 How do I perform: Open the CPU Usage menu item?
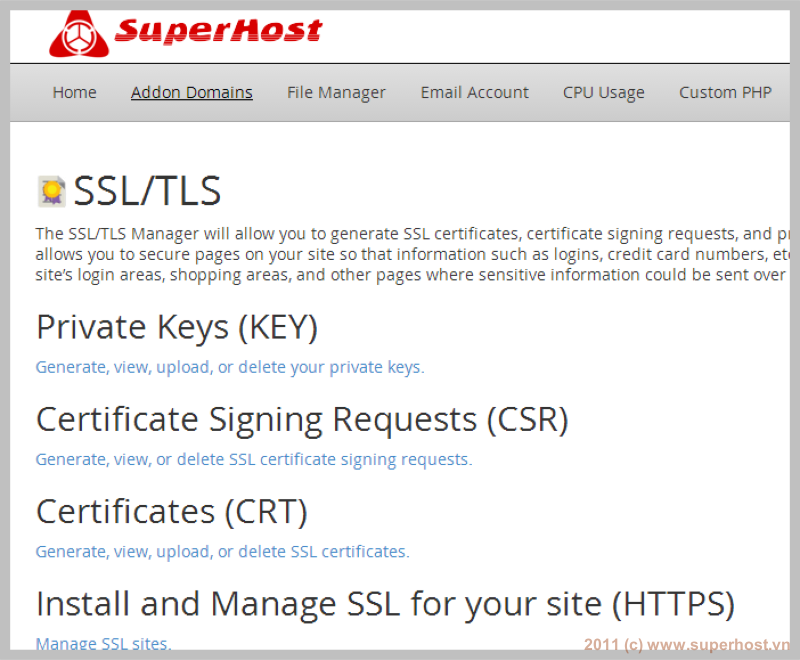tap(604, 92)
